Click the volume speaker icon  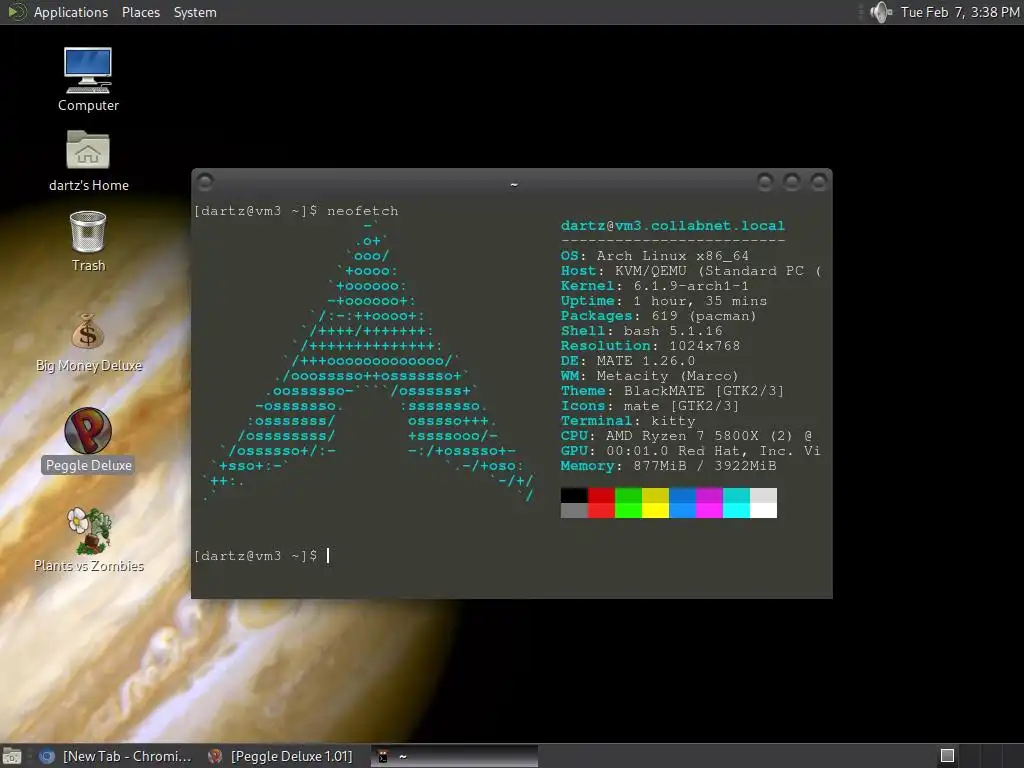[880, 12]
